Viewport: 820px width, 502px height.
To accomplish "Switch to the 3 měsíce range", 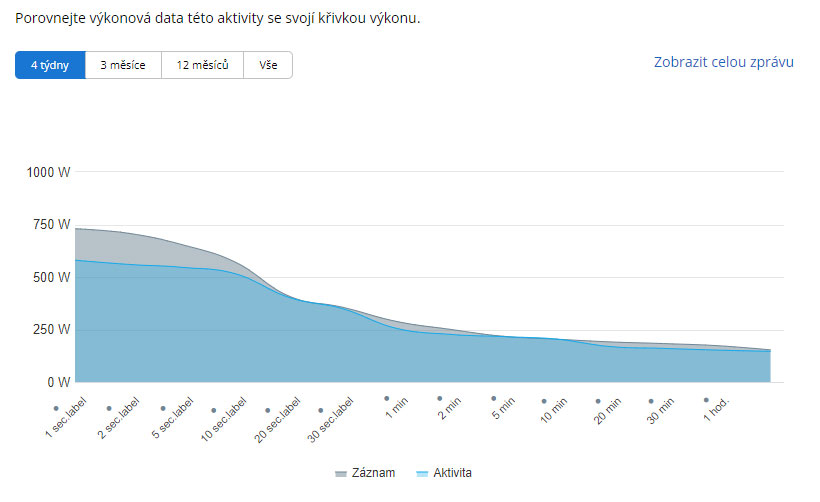I will click(123, 66).
